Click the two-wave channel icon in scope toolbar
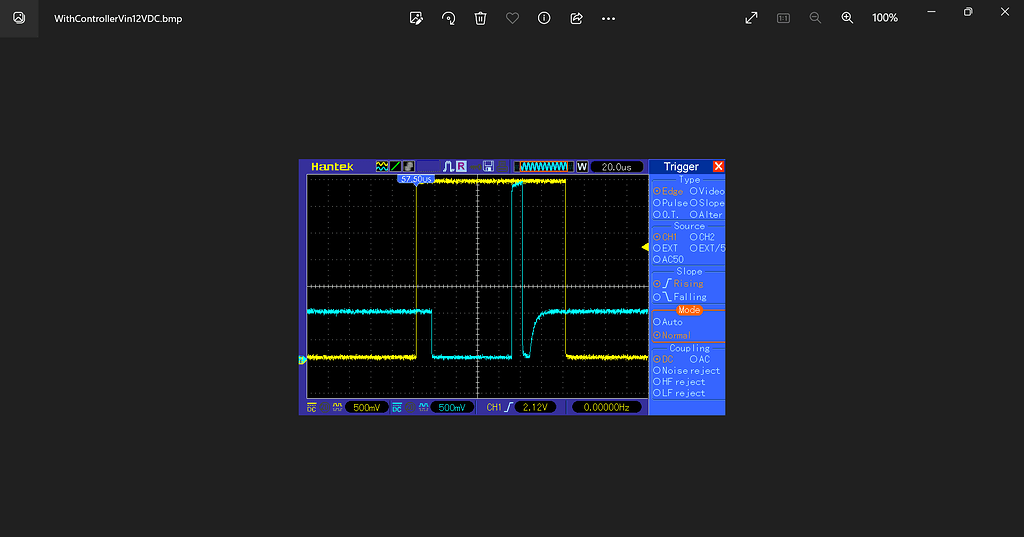The image size is (1024, 537). (x=382, y=167)
